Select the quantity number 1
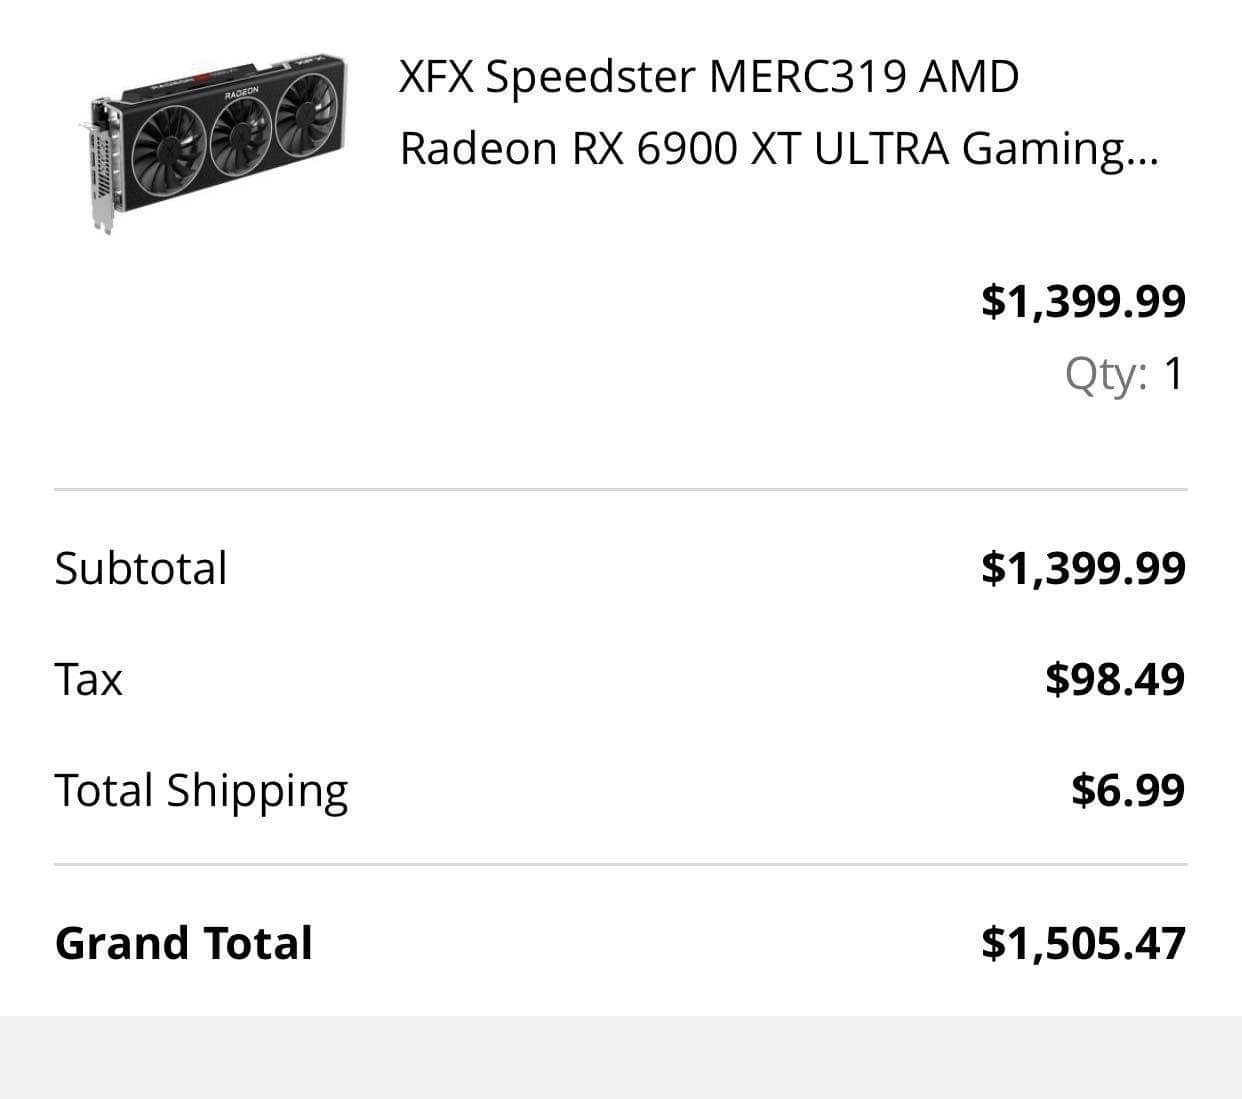The image size is (1242, 1099). (x=1173, y=375)
